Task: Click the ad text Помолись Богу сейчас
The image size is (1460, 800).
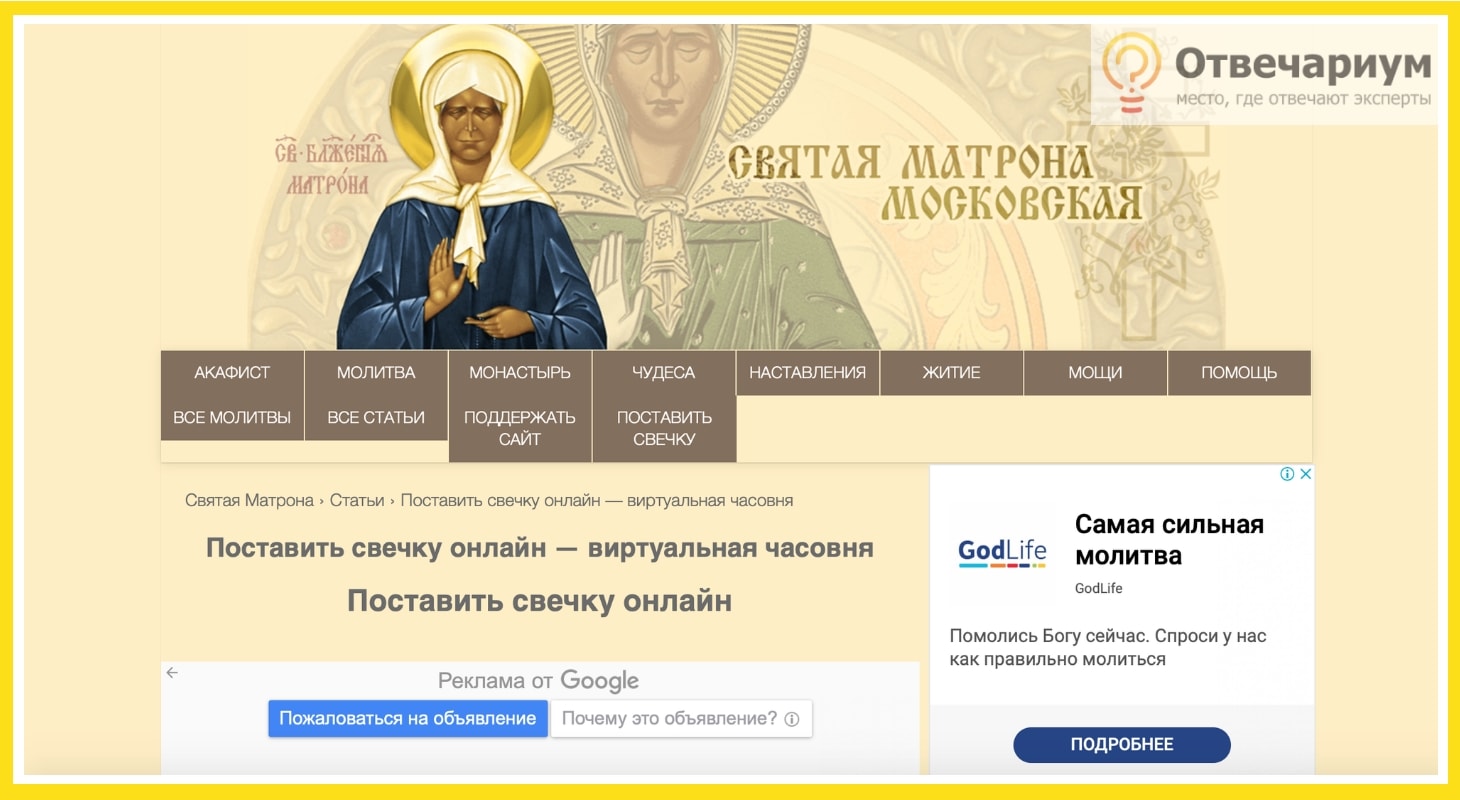Action: 1108,647
